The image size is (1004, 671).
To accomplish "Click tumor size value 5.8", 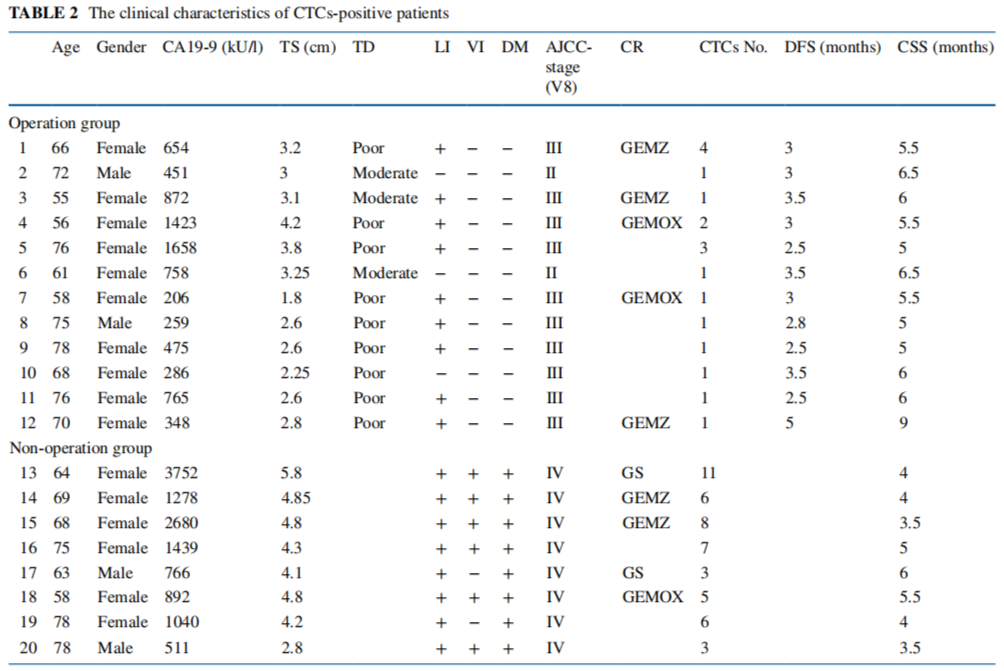I will (x=291, y=473).
